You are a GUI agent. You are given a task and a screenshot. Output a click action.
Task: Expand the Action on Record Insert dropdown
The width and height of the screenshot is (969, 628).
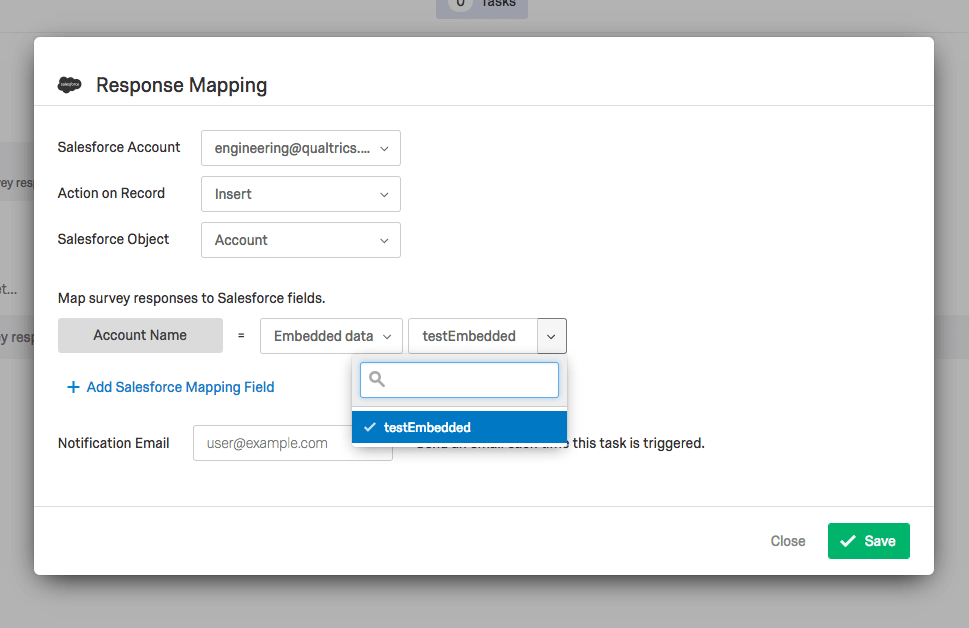[300, 194]
